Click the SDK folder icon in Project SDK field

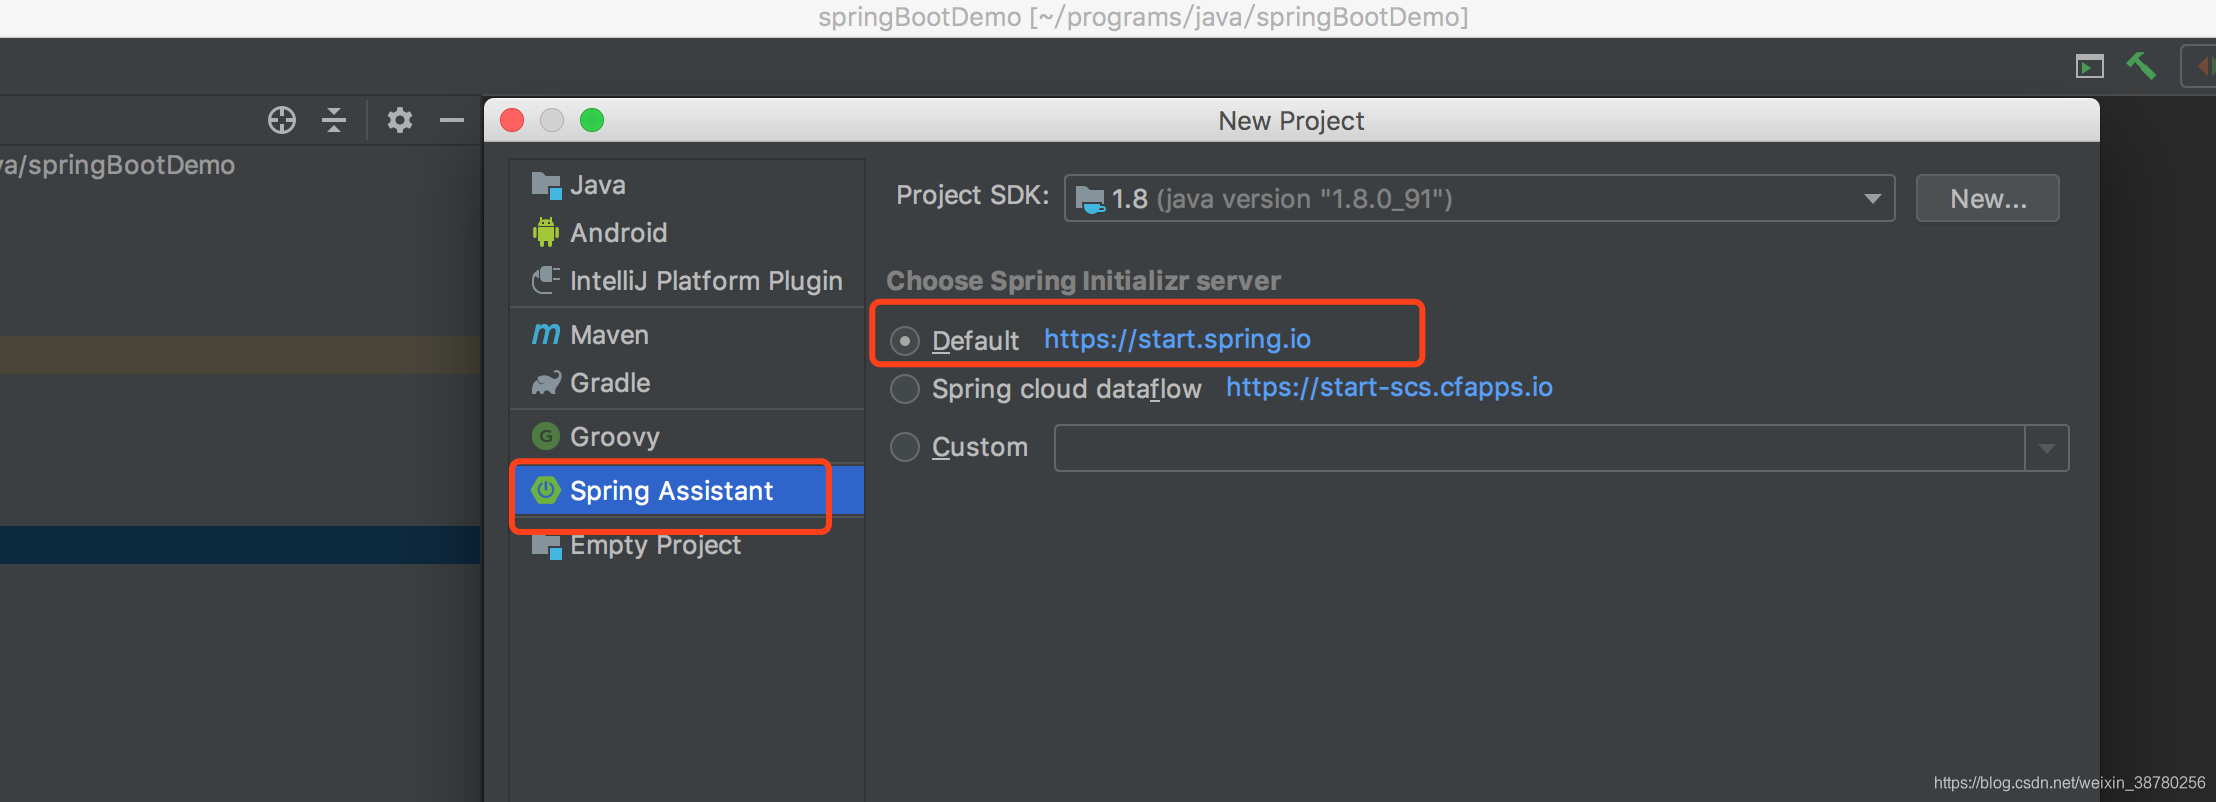pos(1089,199)
